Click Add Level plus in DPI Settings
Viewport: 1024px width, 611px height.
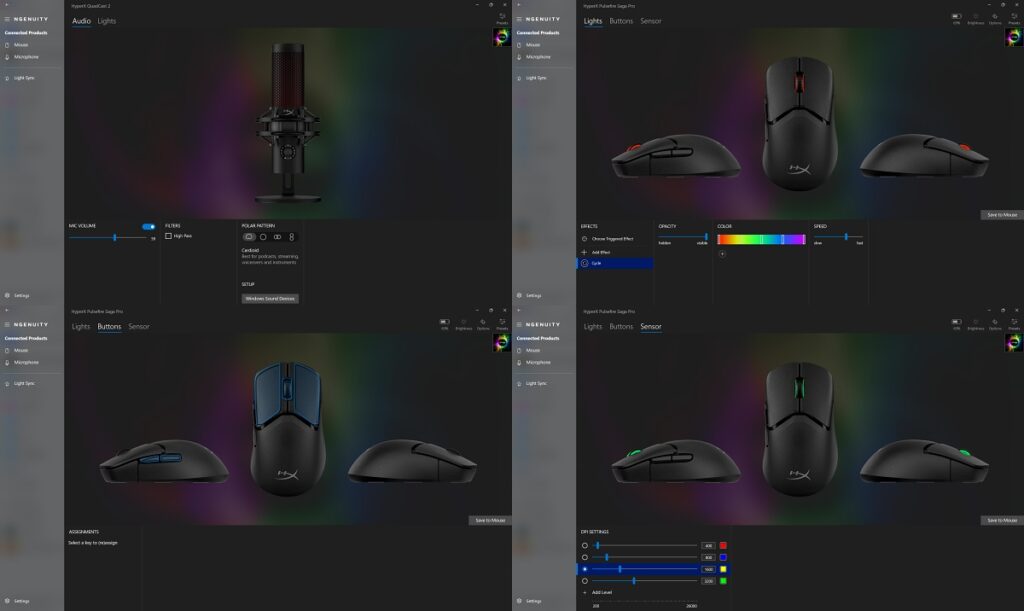click(584, 593)
